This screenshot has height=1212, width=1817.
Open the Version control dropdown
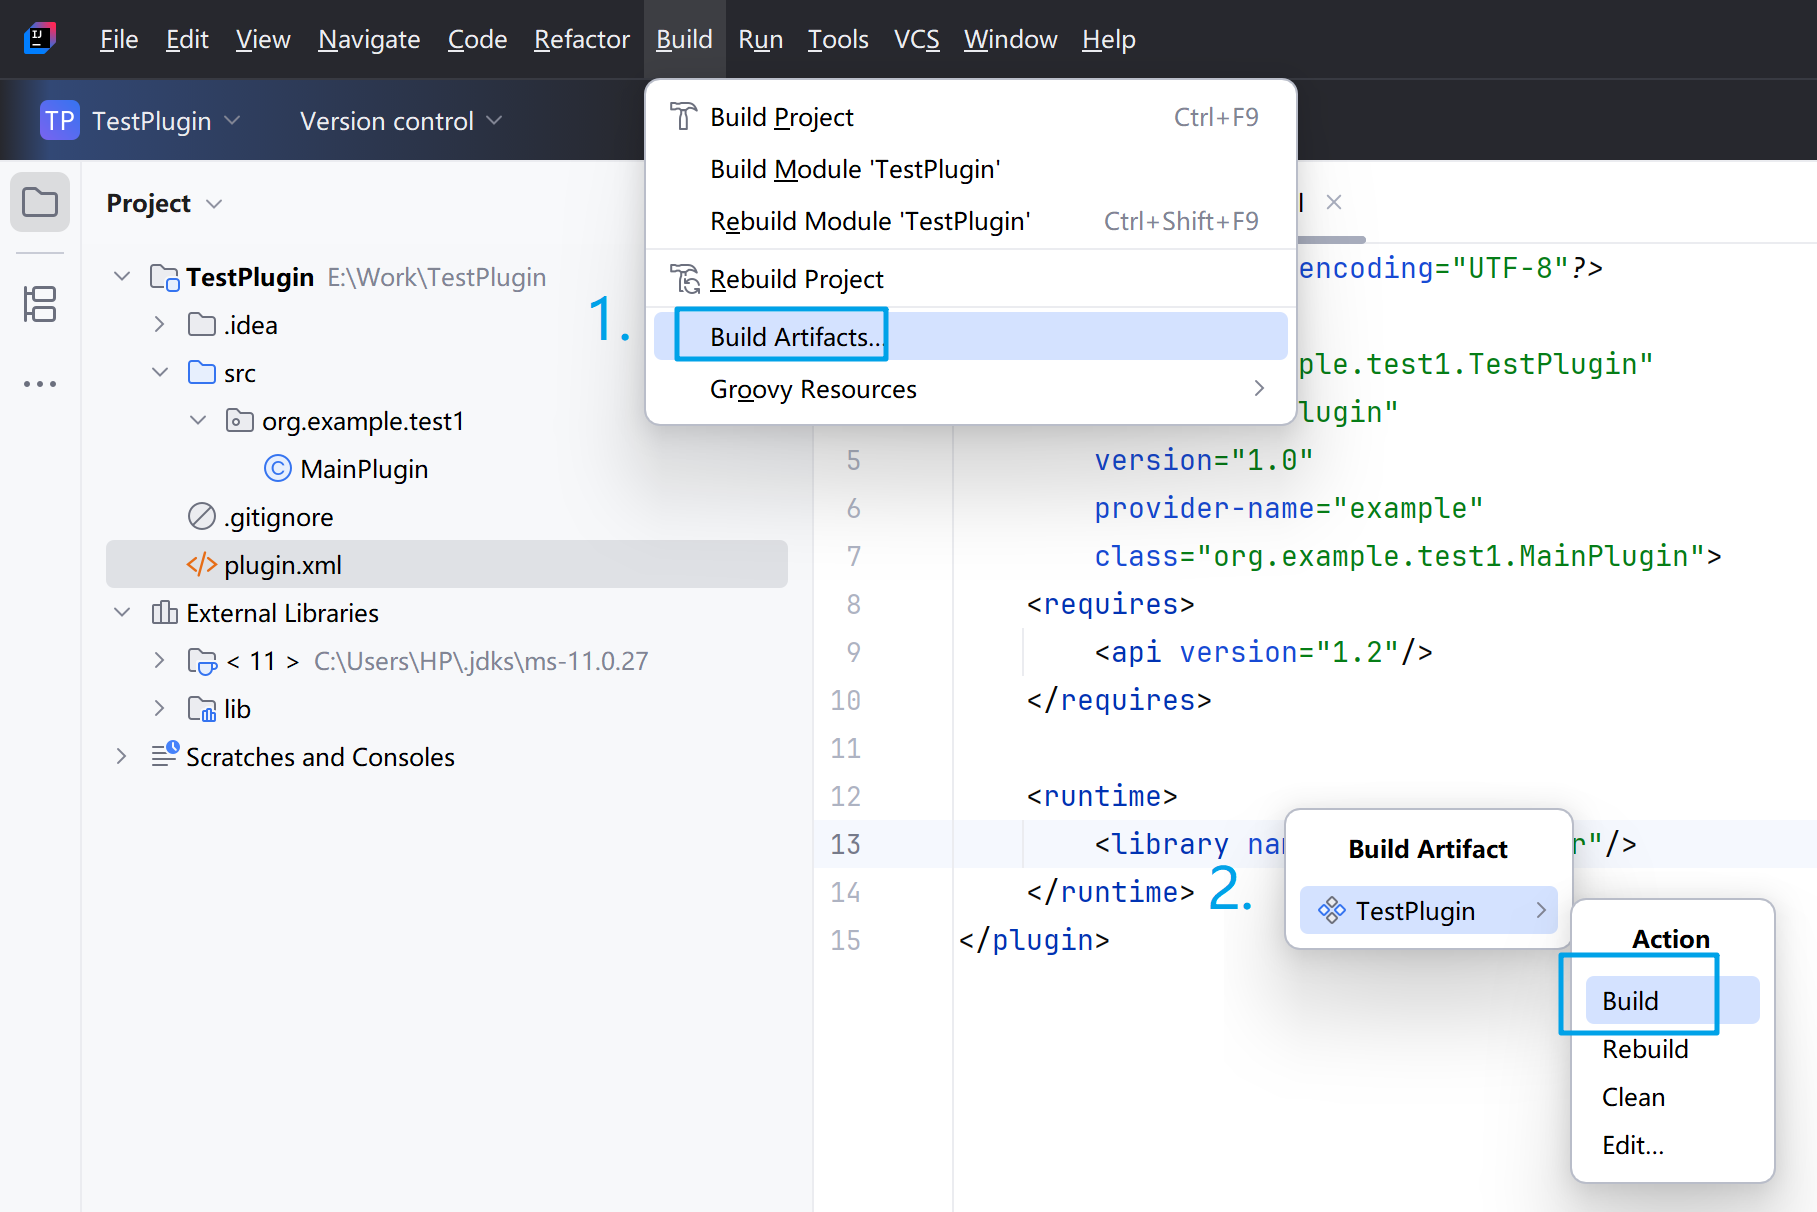(x=400, y=121)
